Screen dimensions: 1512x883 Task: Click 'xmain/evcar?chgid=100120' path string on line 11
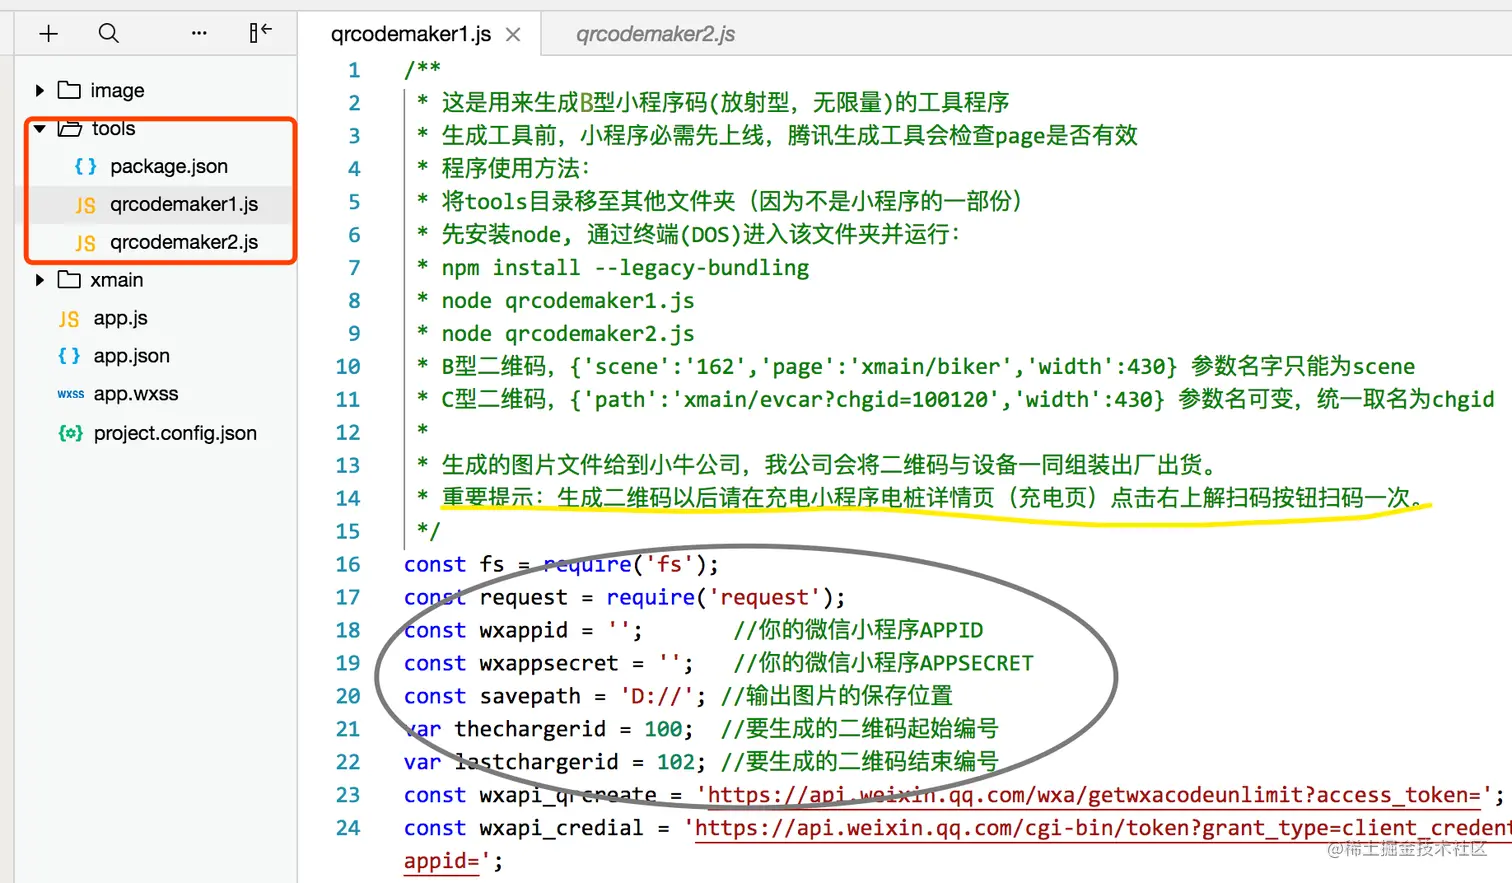(834, 400)
